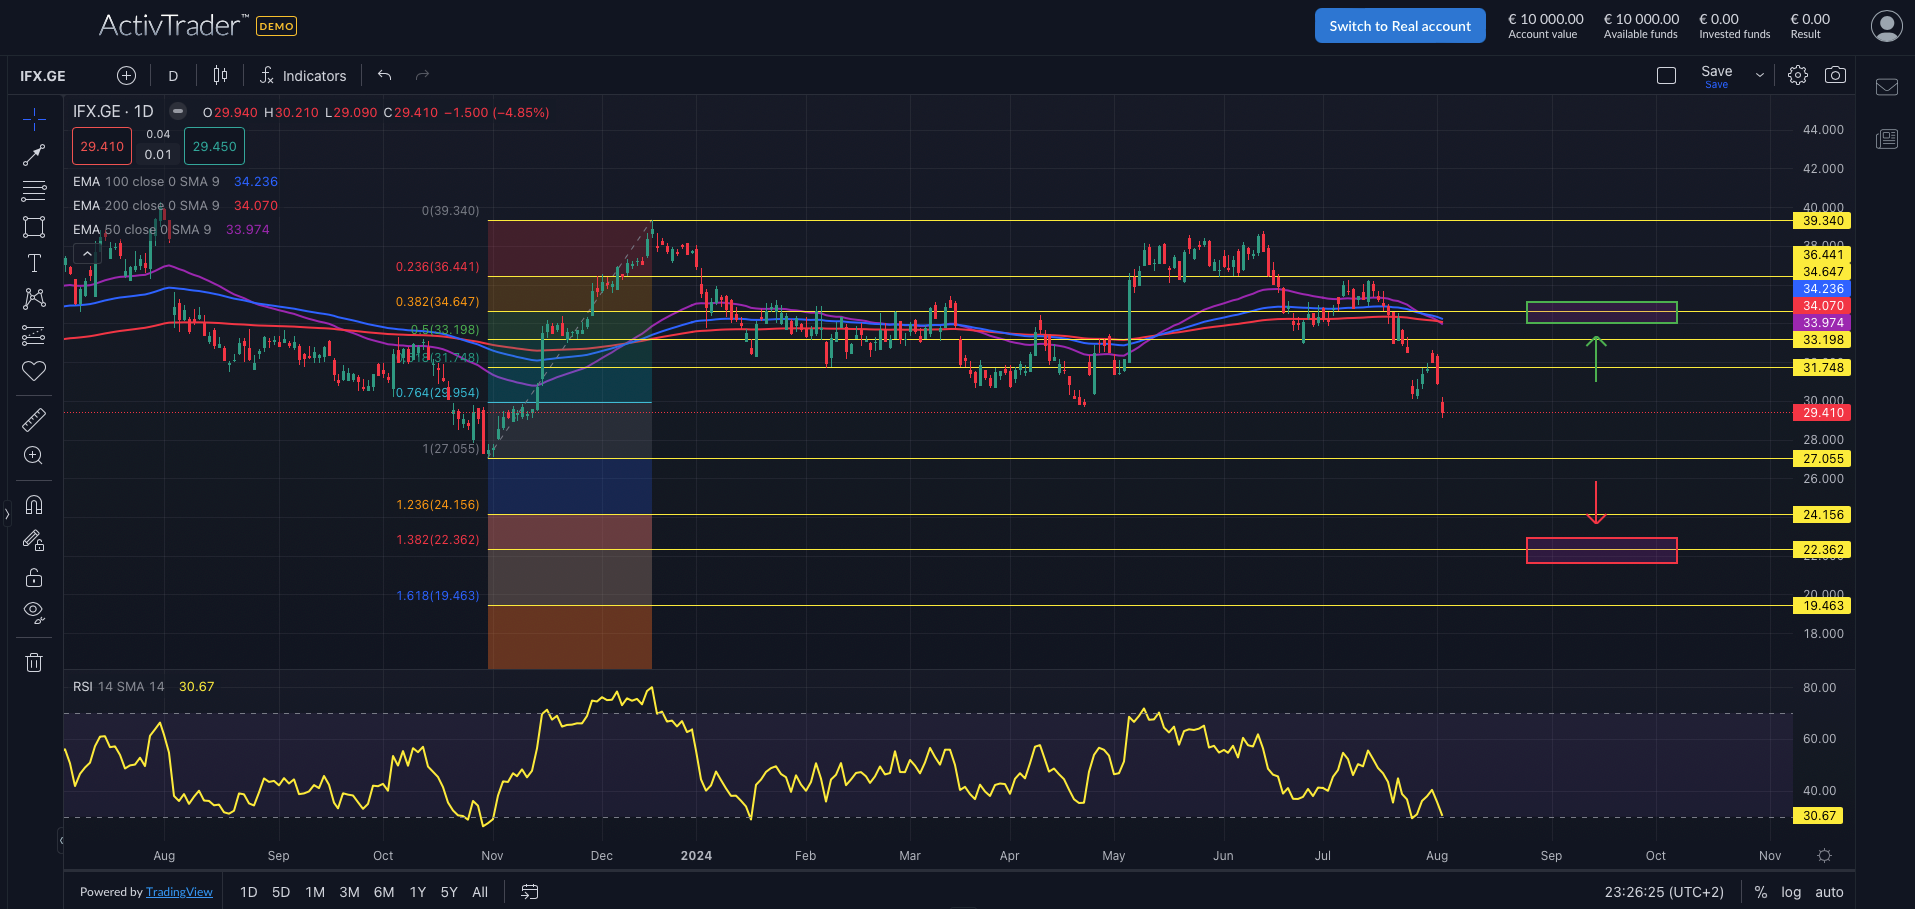
Task: Open the candlestick chart style selector
Action: [x=220, y=75]
